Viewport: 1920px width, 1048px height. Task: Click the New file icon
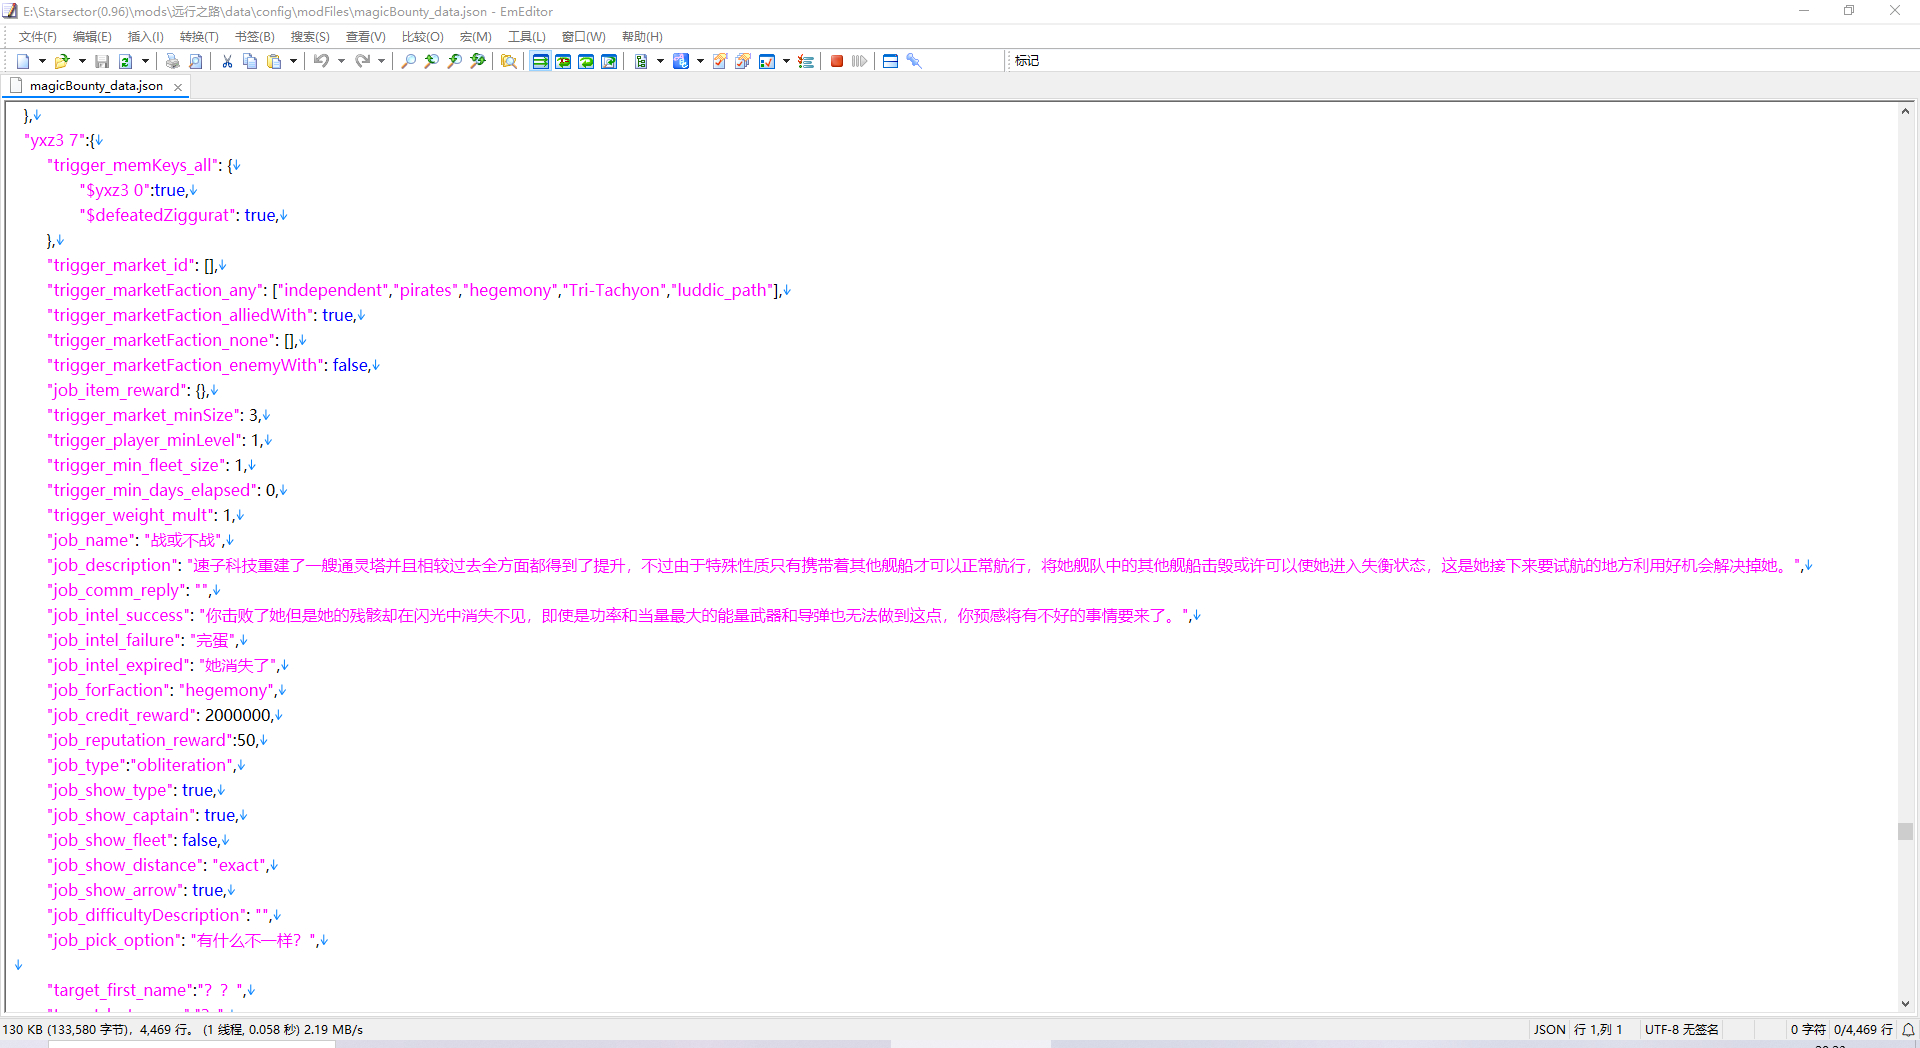coord(23,61)
